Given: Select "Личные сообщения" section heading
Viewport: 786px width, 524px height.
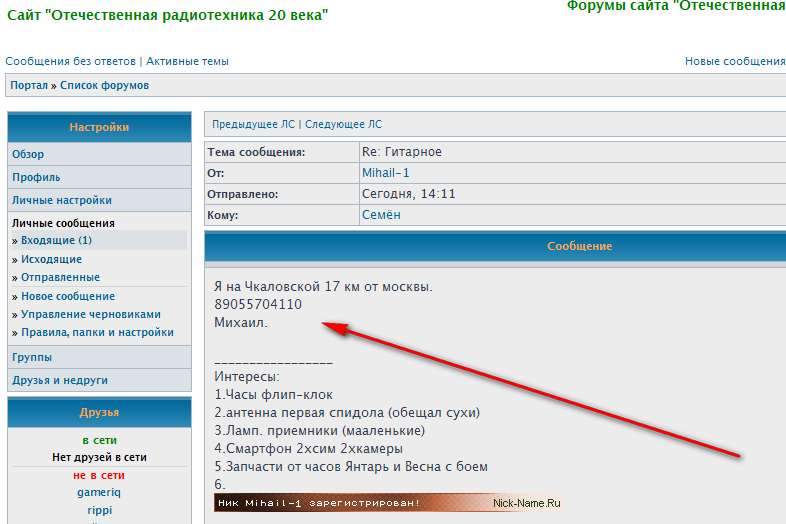Looking at the screenshot, I should [x=63, y=223].
